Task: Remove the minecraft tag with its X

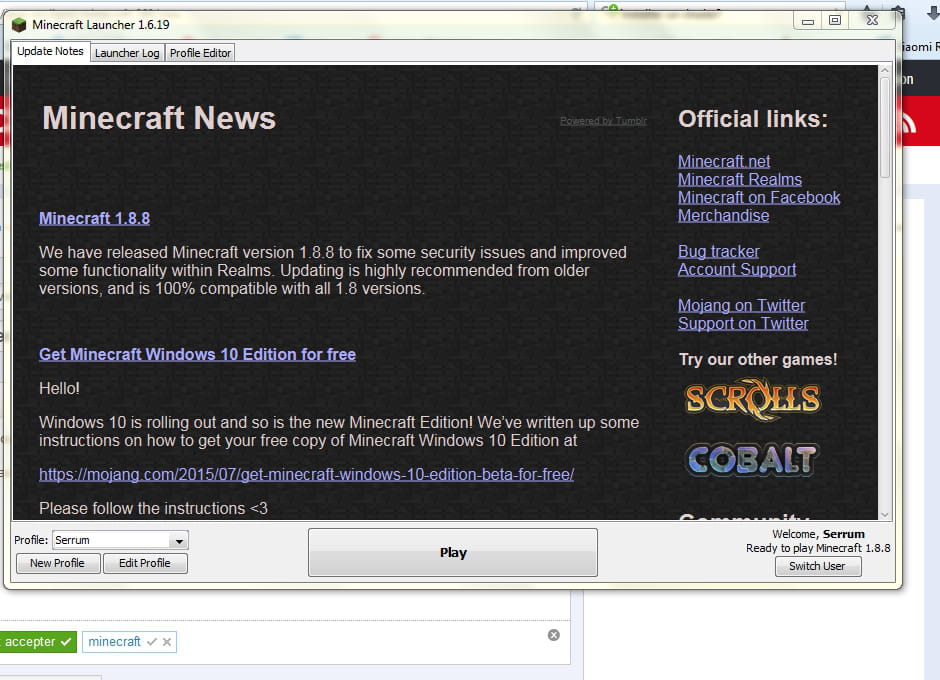Action: (167, 642)
